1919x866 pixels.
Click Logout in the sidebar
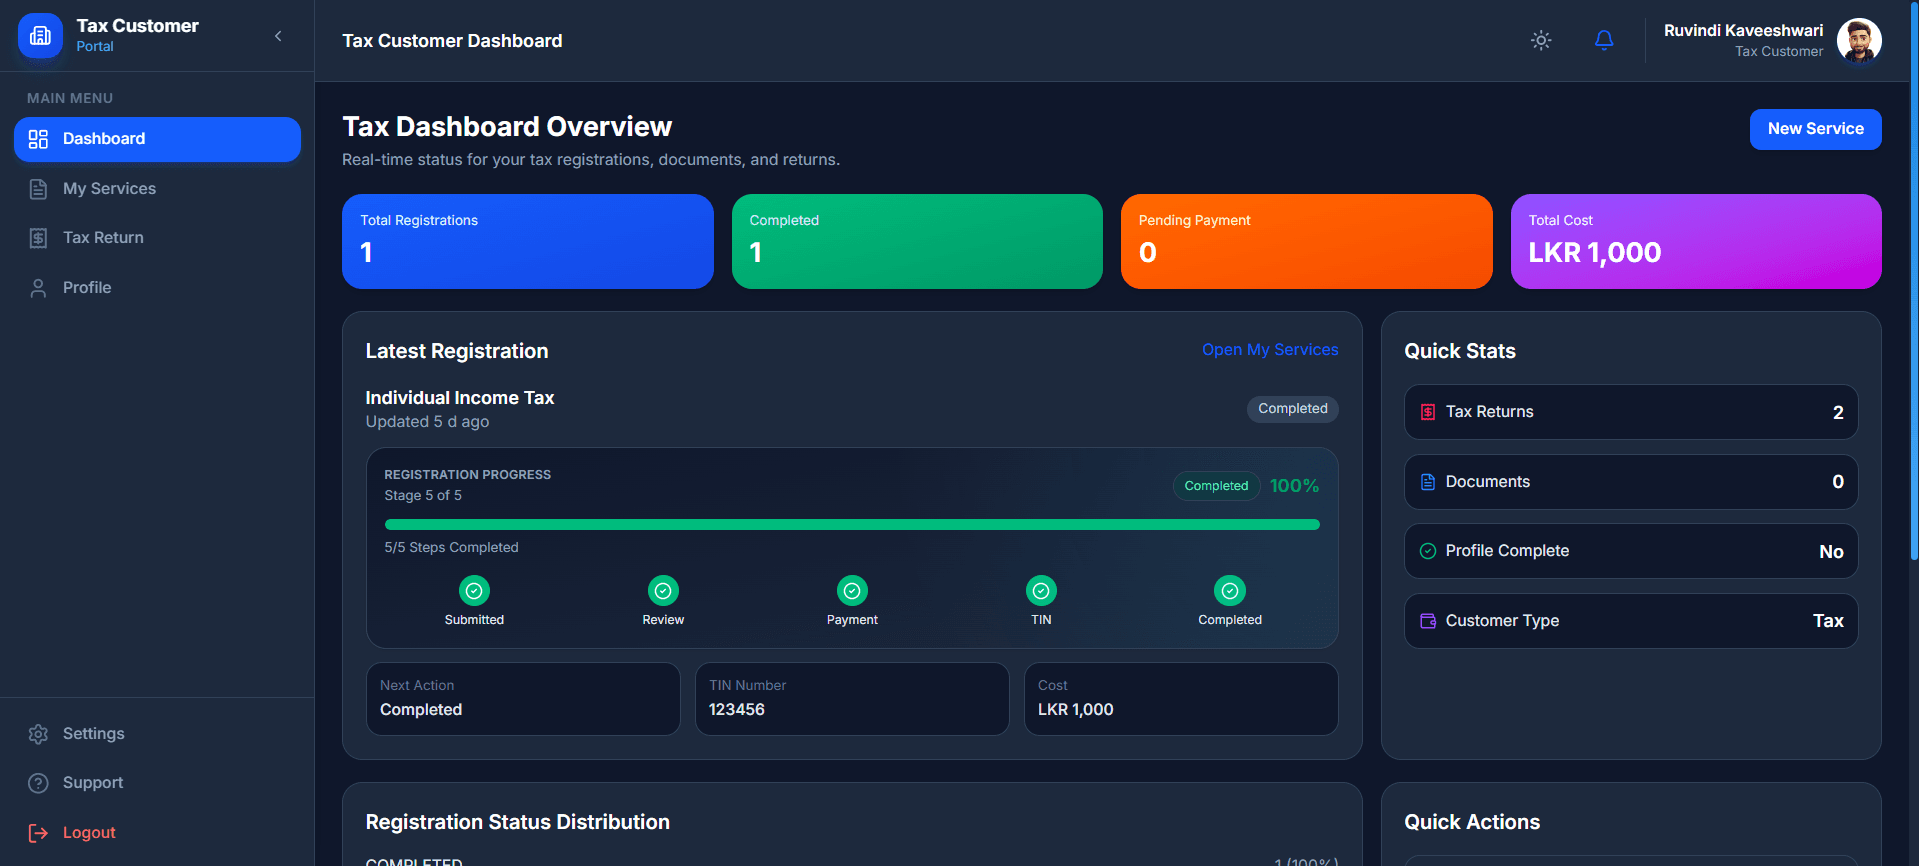(x=157, y=833)
